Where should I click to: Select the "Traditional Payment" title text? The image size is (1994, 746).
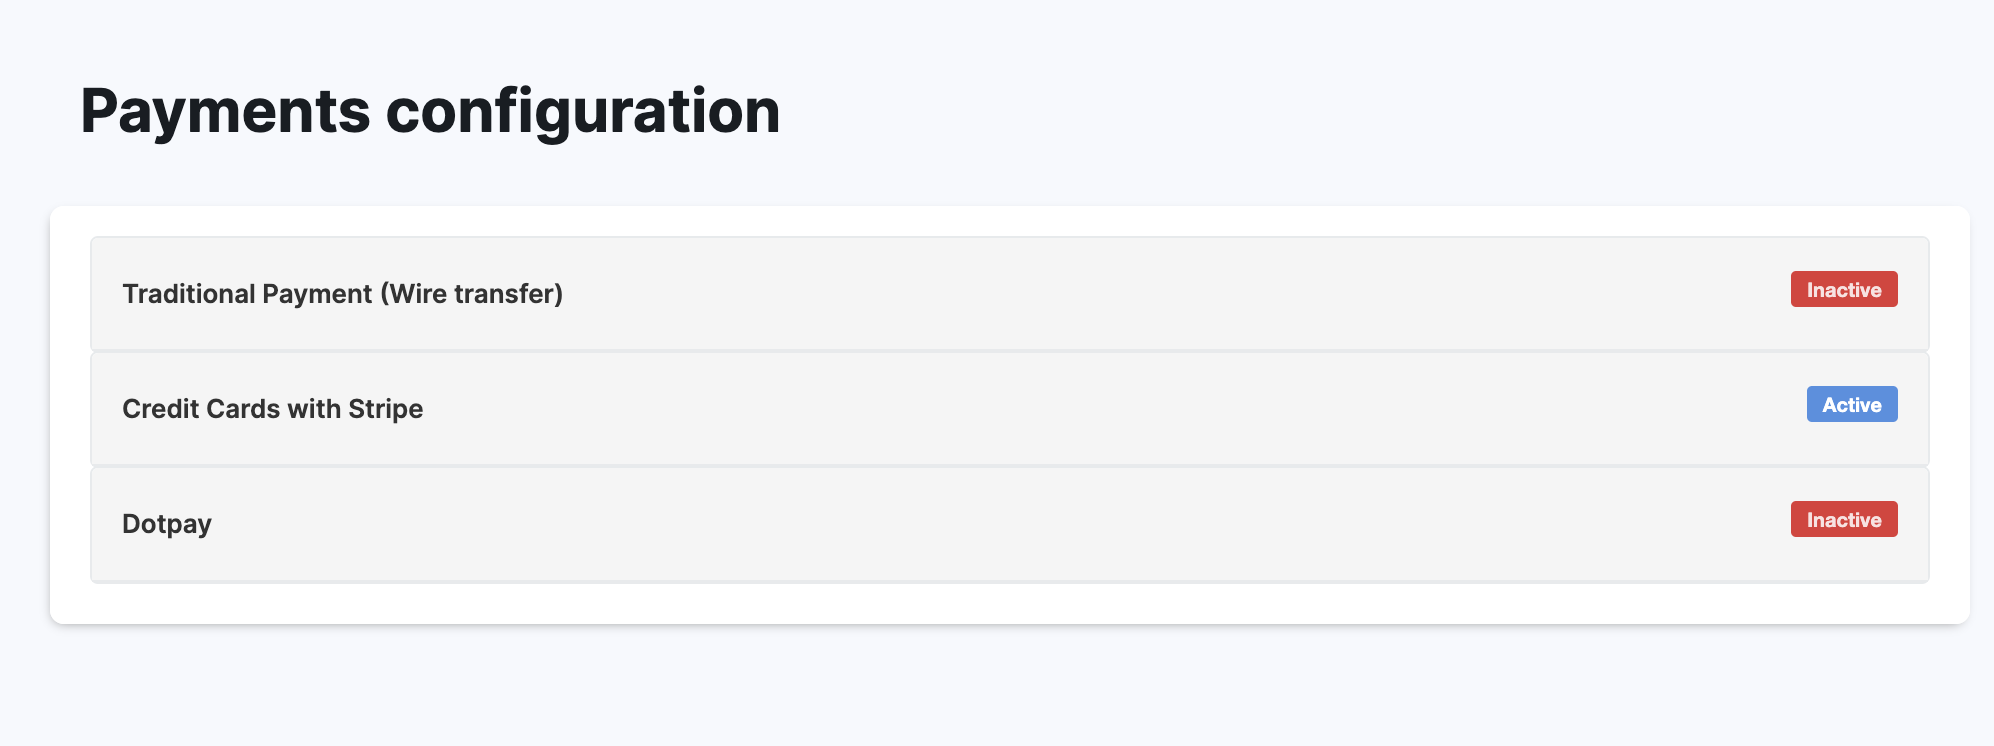pyautogui.click(x=247, y=294)
